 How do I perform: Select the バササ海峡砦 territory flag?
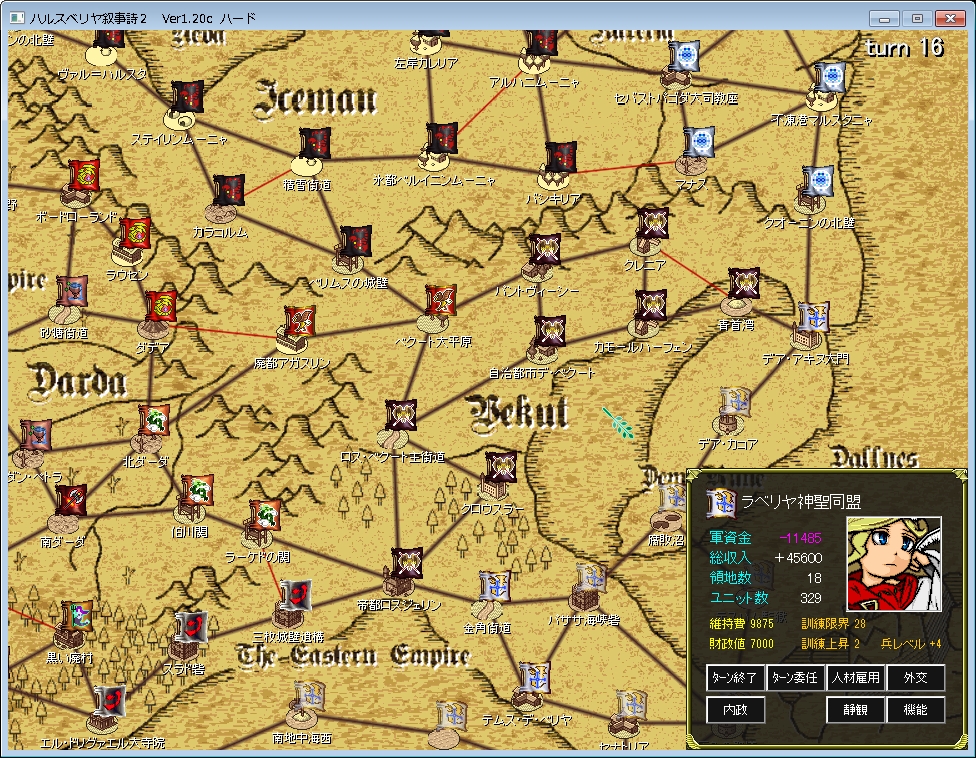tap(591, 579)
